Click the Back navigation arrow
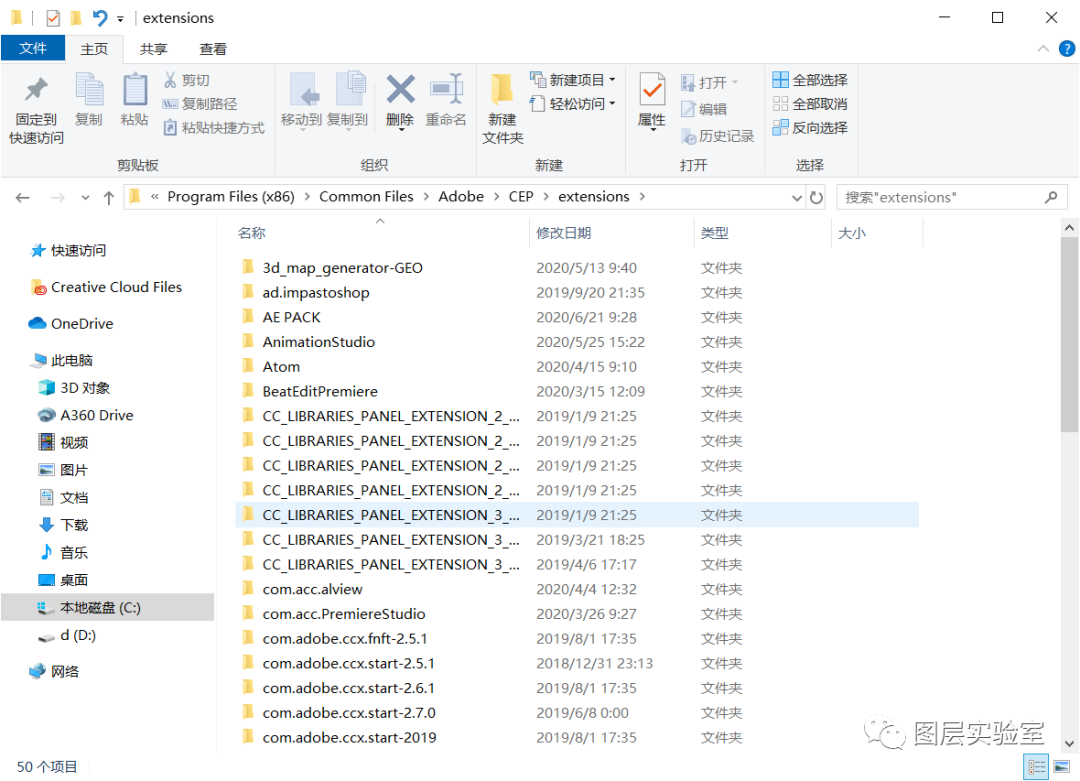 (23, 198)
